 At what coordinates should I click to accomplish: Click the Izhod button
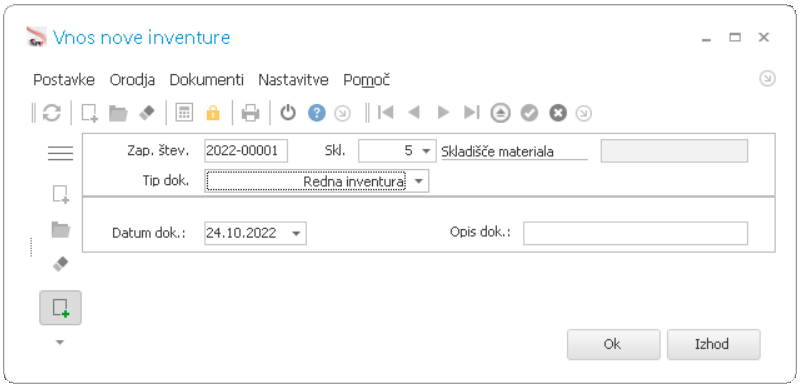point(713,345)
